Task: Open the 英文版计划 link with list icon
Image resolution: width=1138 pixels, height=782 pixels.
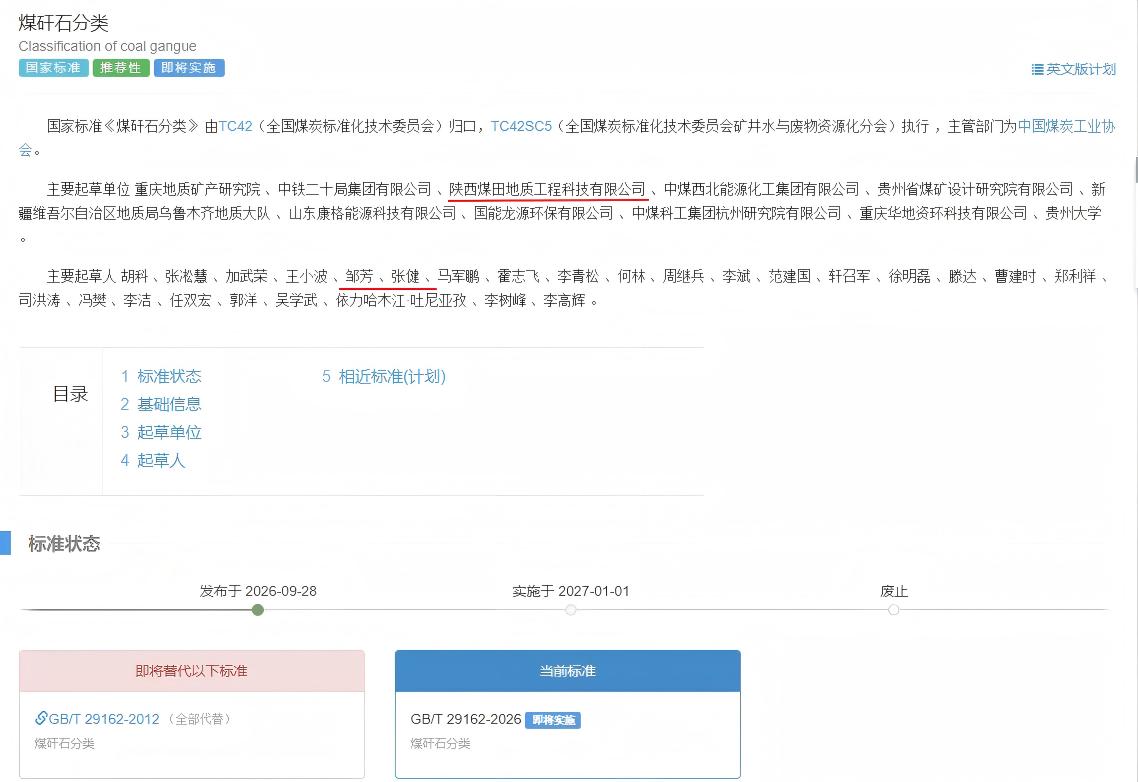Action: (1073, 69)
